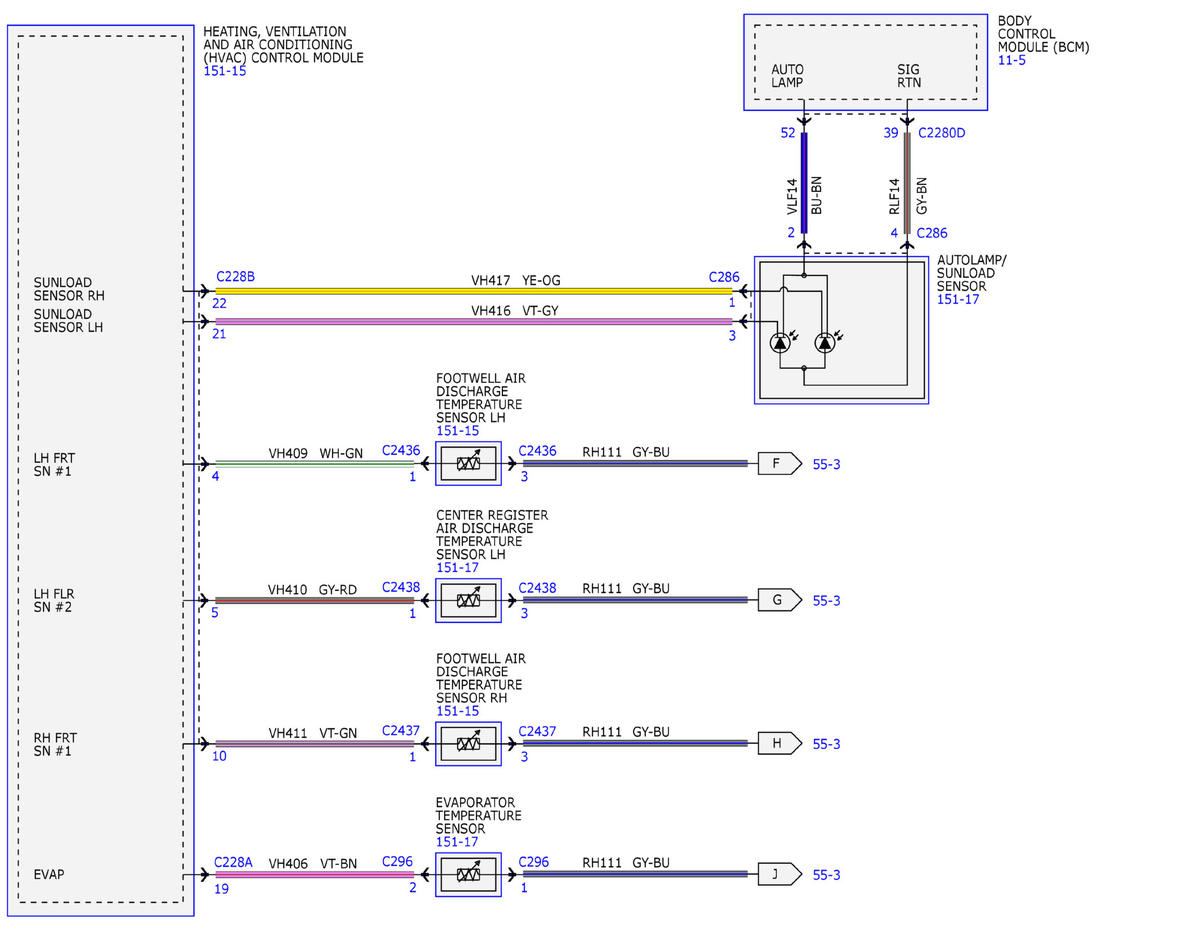Follow the 55-3 link next to connector J
Viewport: 1200px width, 927px height.
pos(826,875)
